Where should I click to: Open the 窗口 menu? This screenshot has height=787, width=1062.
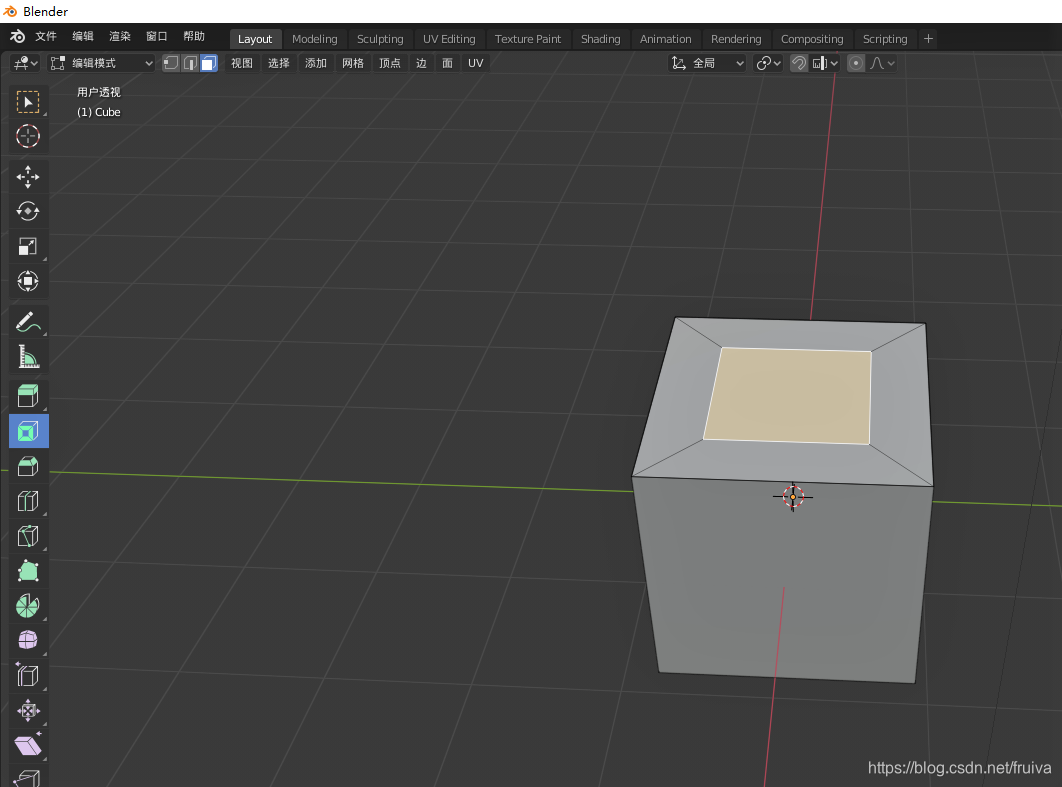156,37
